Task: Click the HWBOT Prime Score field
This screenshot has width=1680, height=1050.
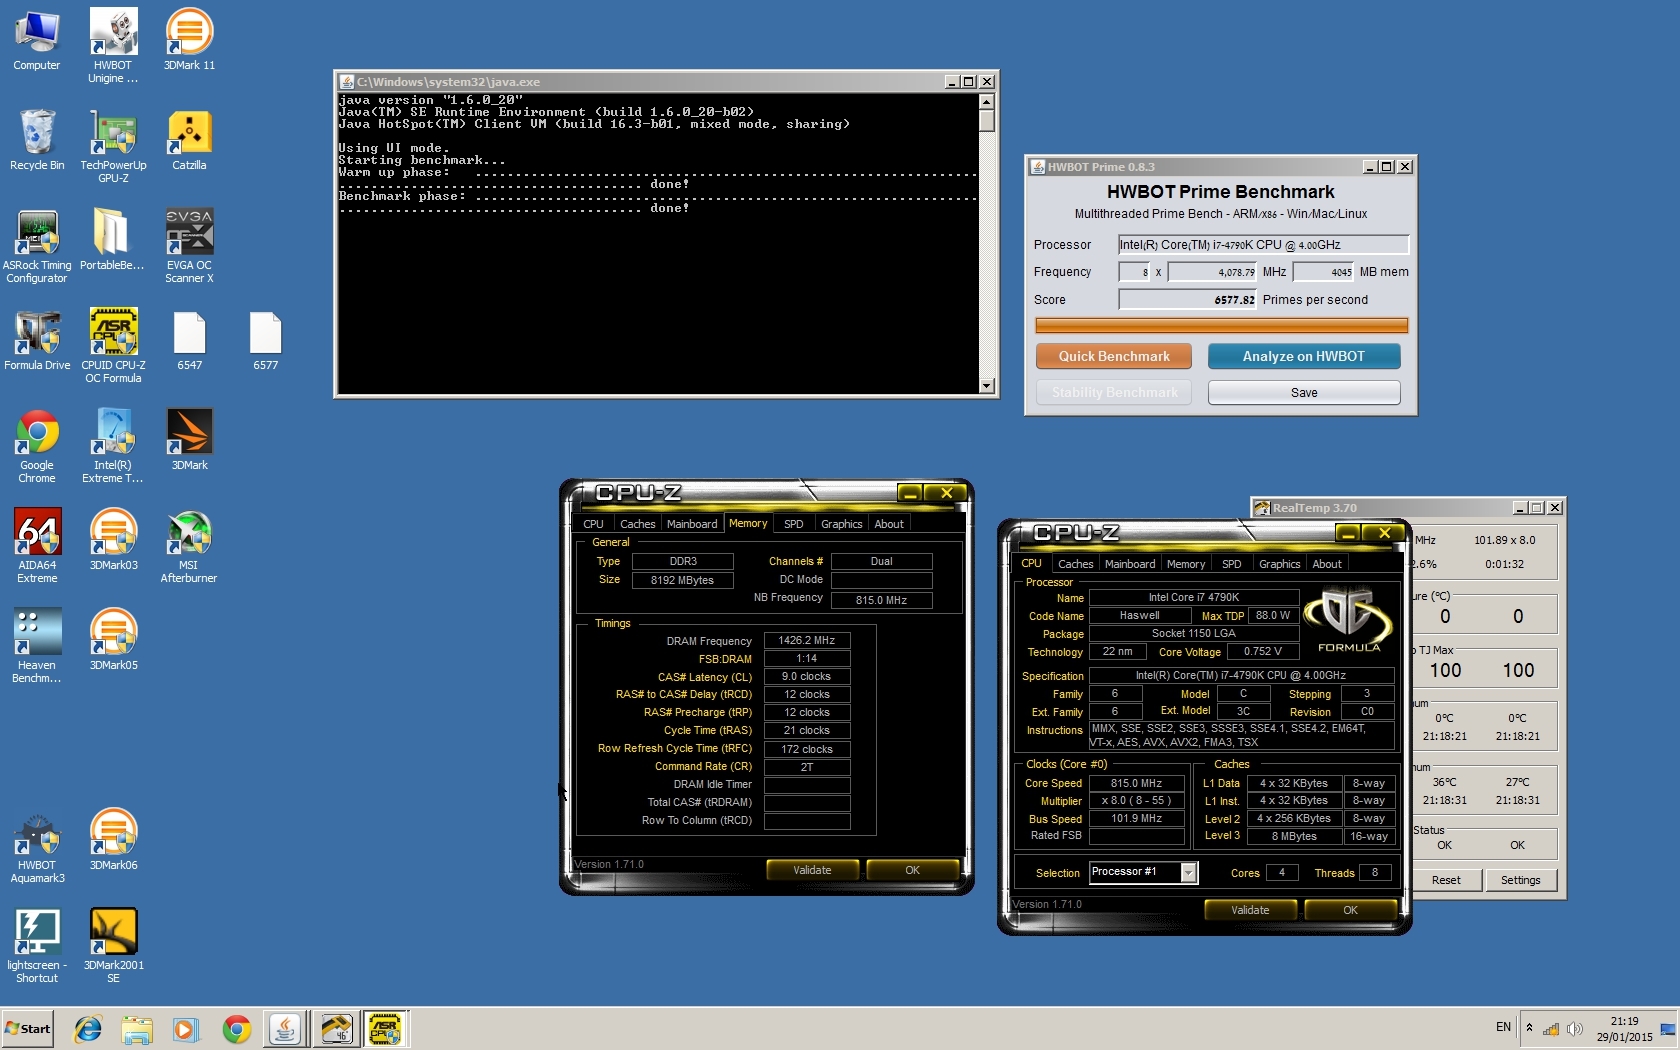Action: pyautogui.click(x=1187, y=299)
